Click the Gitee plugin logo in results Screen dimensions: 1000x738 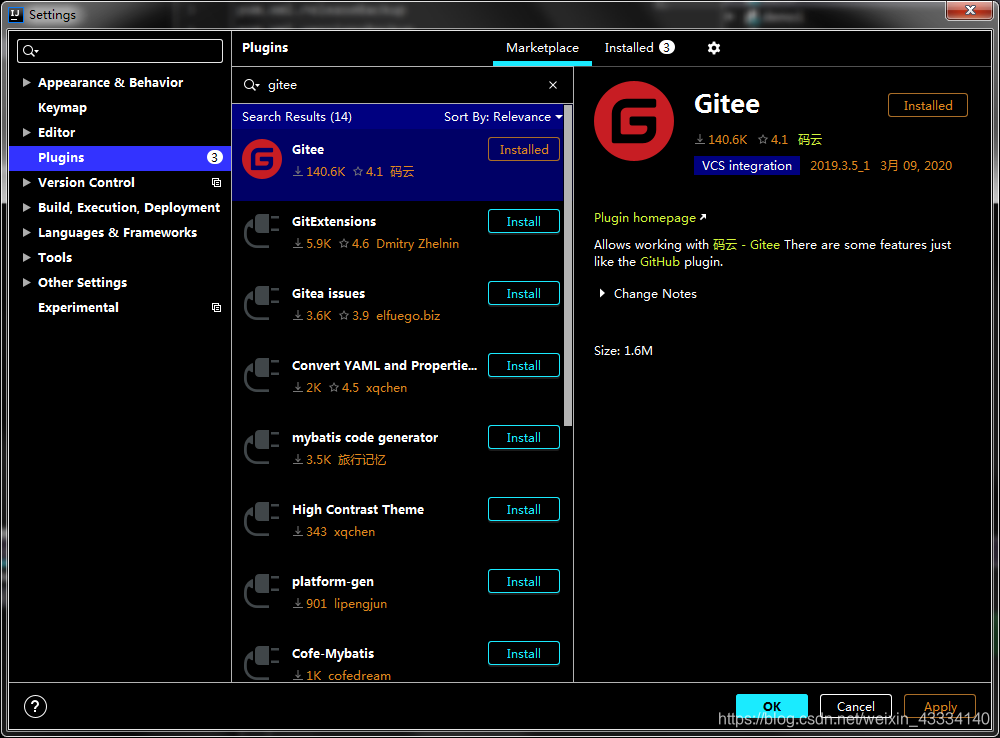pyautogui.click(x=261, y=159)
